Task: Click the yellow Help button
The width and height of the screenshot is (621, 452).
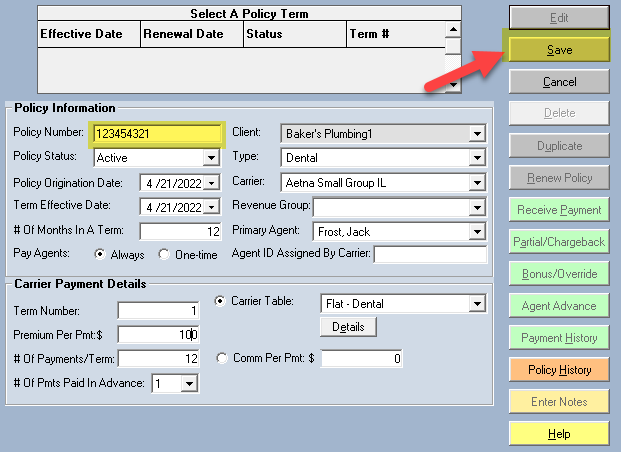Action: coord(559,434)
